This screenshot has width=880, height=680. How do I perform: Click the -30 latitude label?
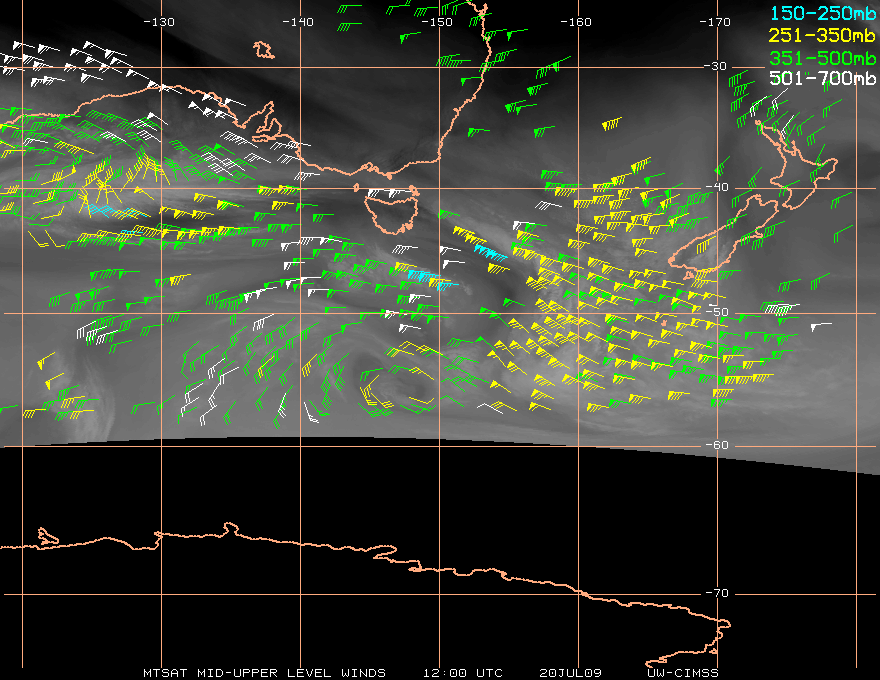tap(715, 66)
